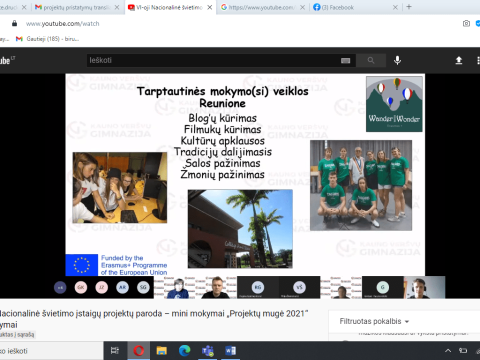Click the YouTube upload video icon
This screenshot has height=360, width=480.
pos(459,60)
